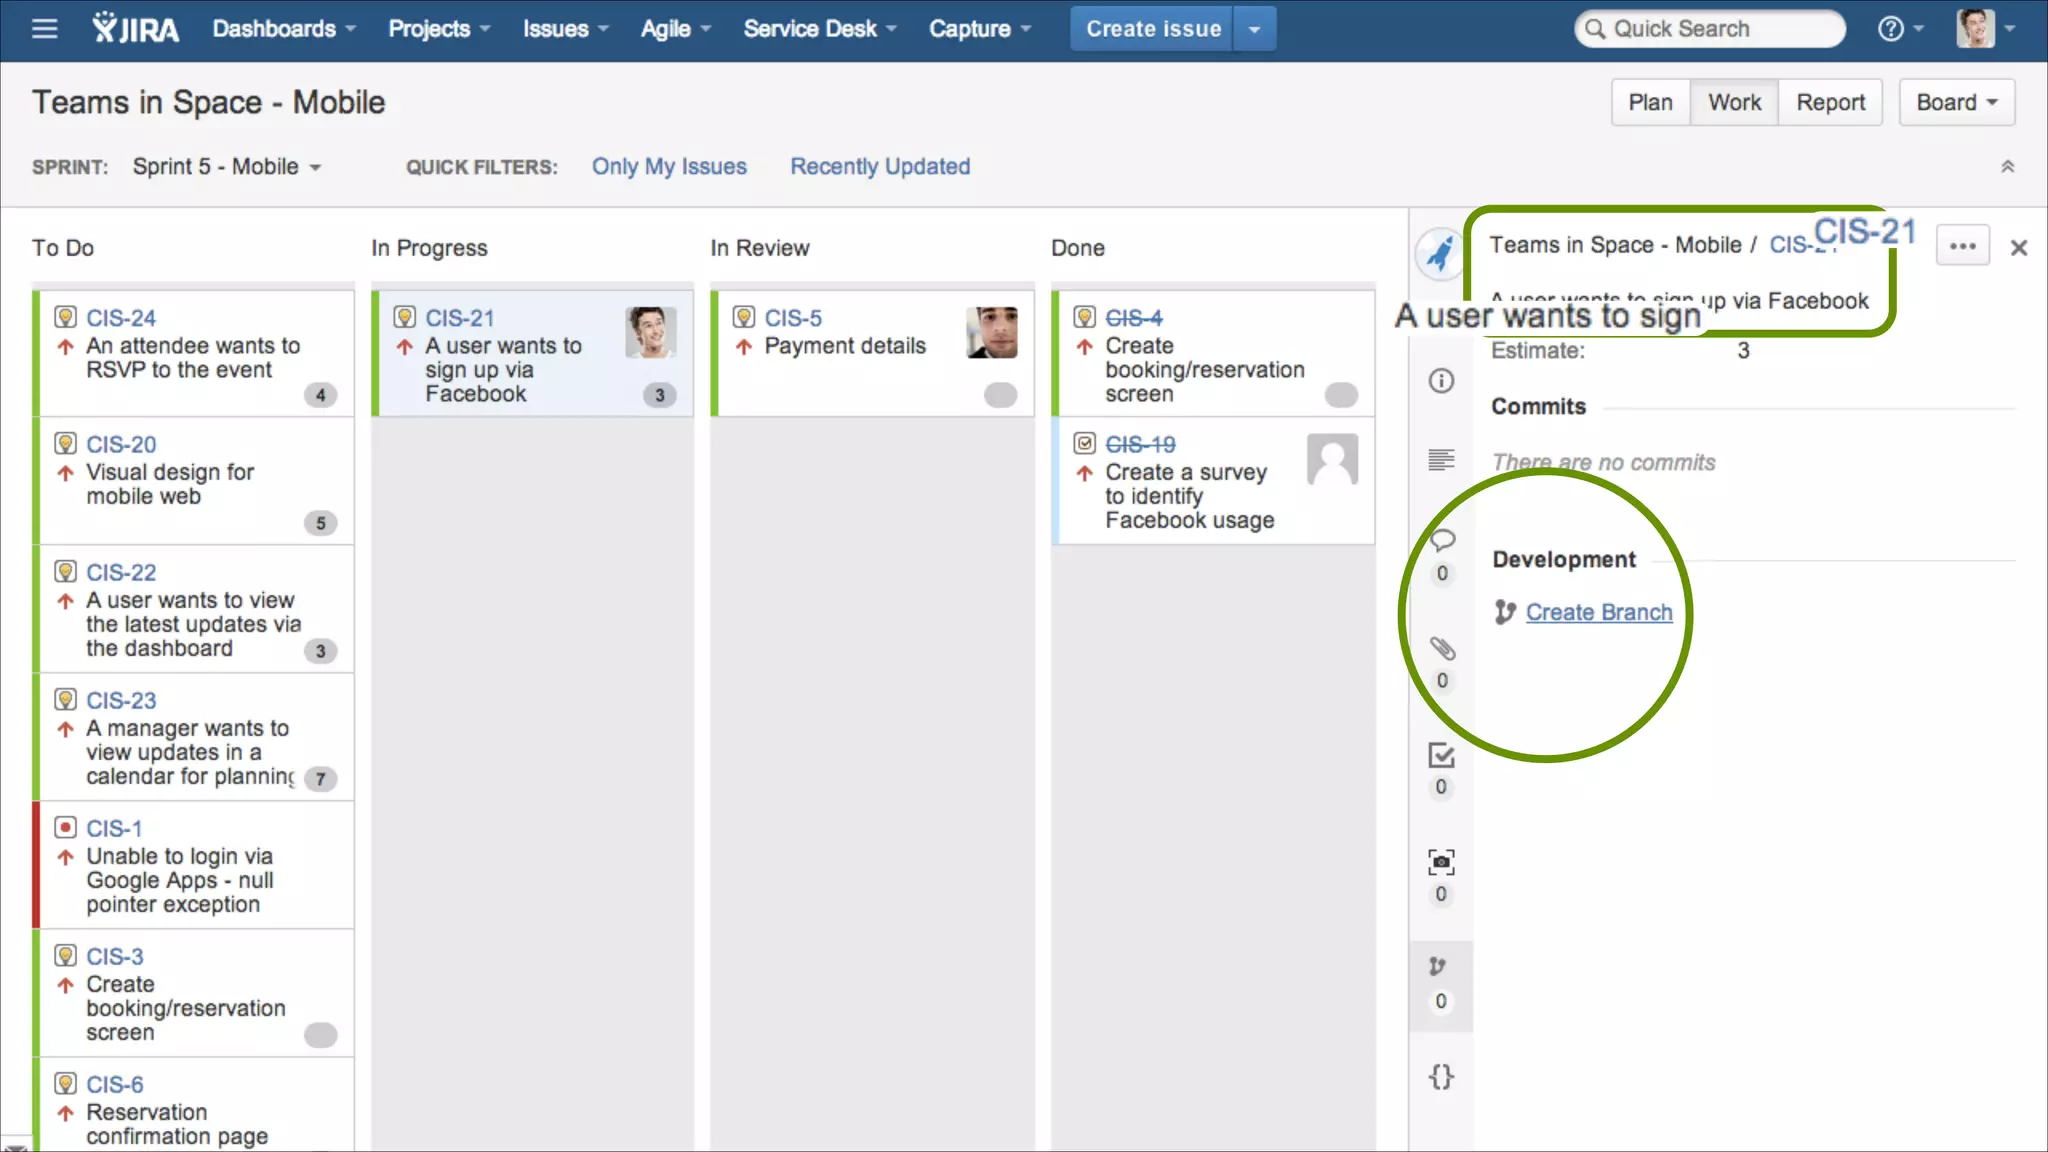The image size is (2048, 1152).
Task: Open attachments via paperclip icon
Action: 1441,649
